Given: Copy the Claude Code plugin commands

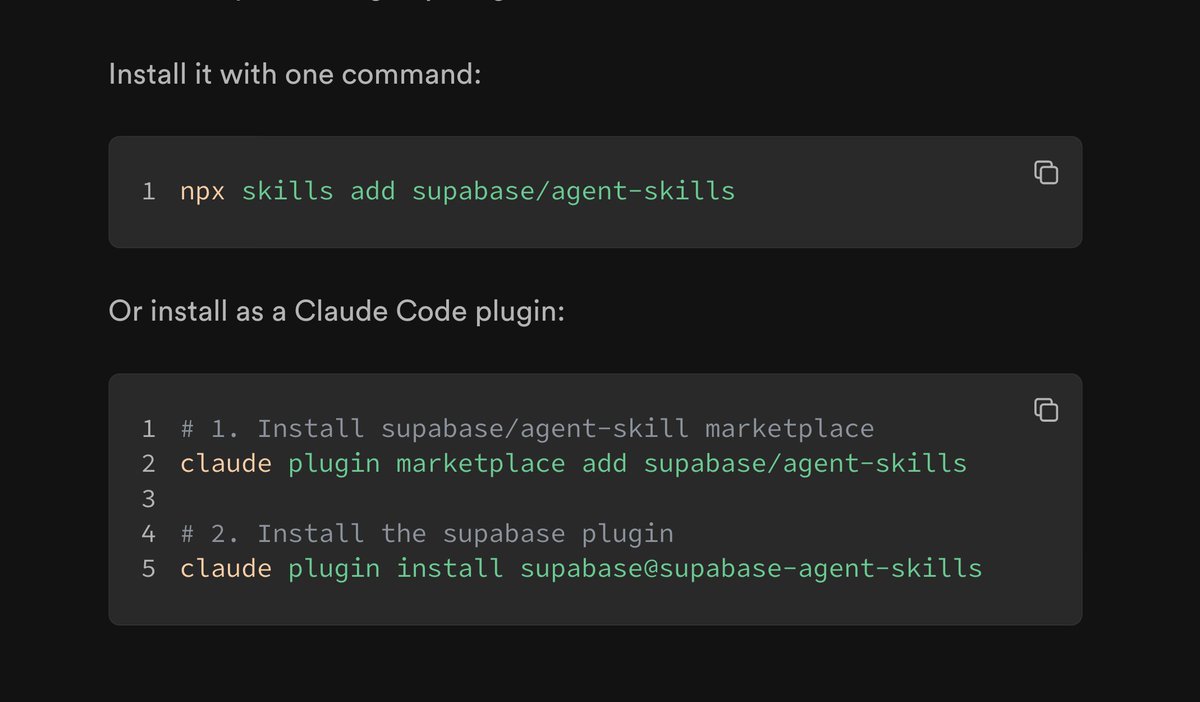Looking at the screenshot, I should (1046, 409).
